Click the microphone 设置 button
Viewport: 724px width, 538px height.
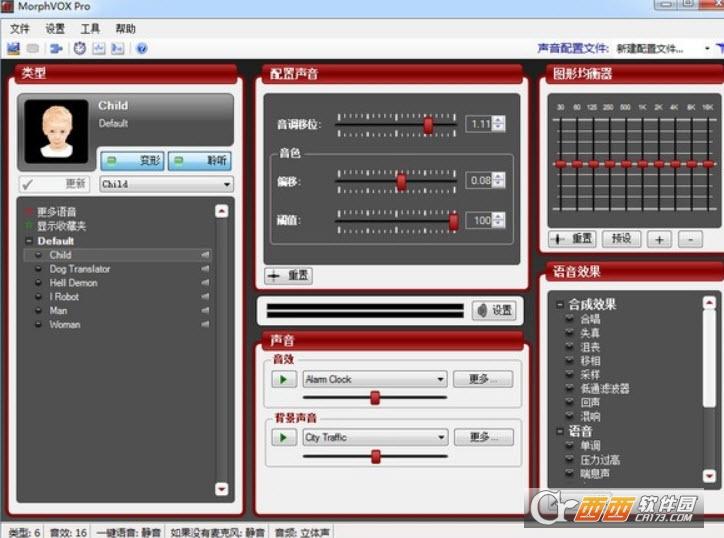click(x=494, y=310)
